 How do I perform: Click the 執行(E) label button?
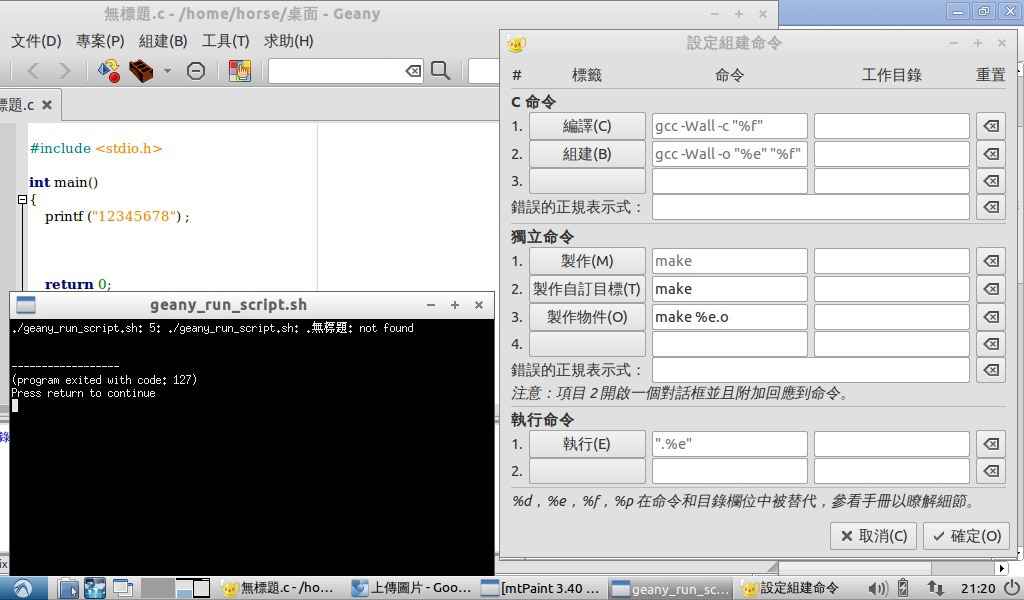[587, 444]
